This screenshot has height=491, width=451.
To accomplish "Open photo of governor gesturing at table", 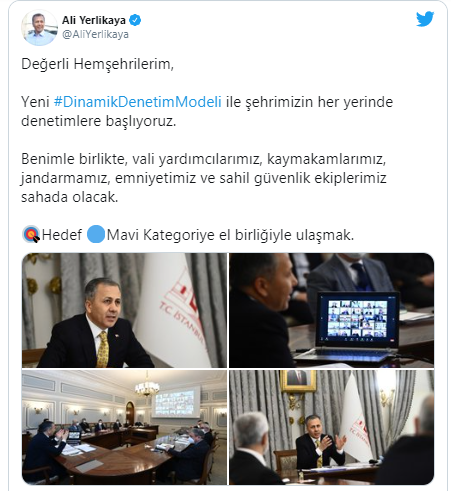I will tap(332, 427).
